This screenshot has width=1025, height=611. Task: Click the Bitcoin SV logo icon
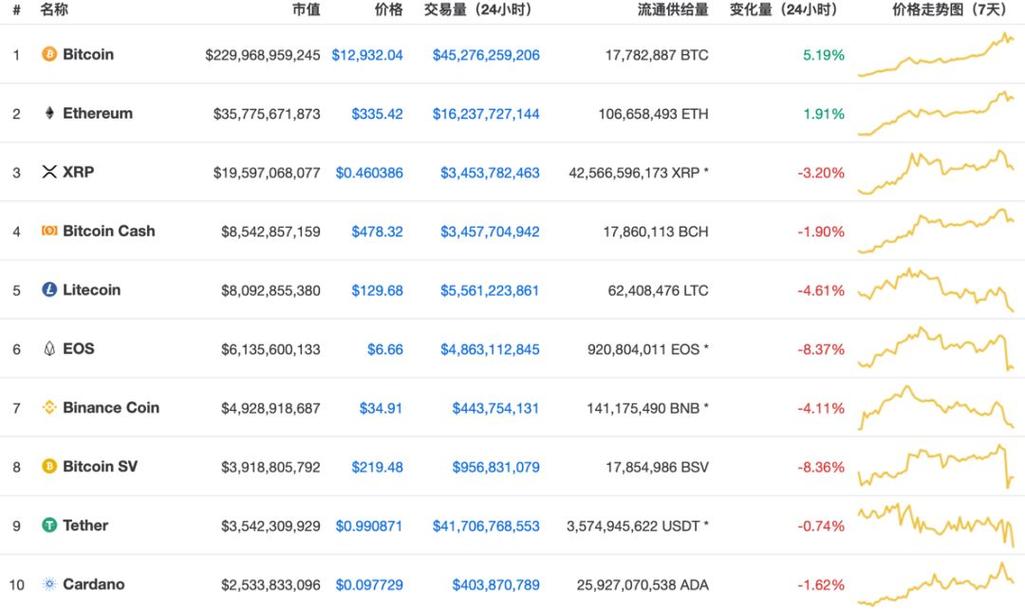pos(49,466)
